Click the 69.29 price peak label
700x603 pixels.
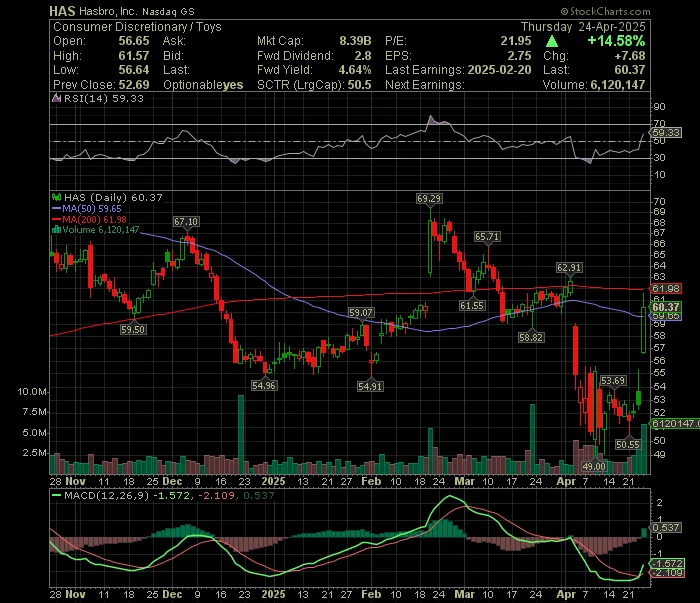tap(429, 198)
